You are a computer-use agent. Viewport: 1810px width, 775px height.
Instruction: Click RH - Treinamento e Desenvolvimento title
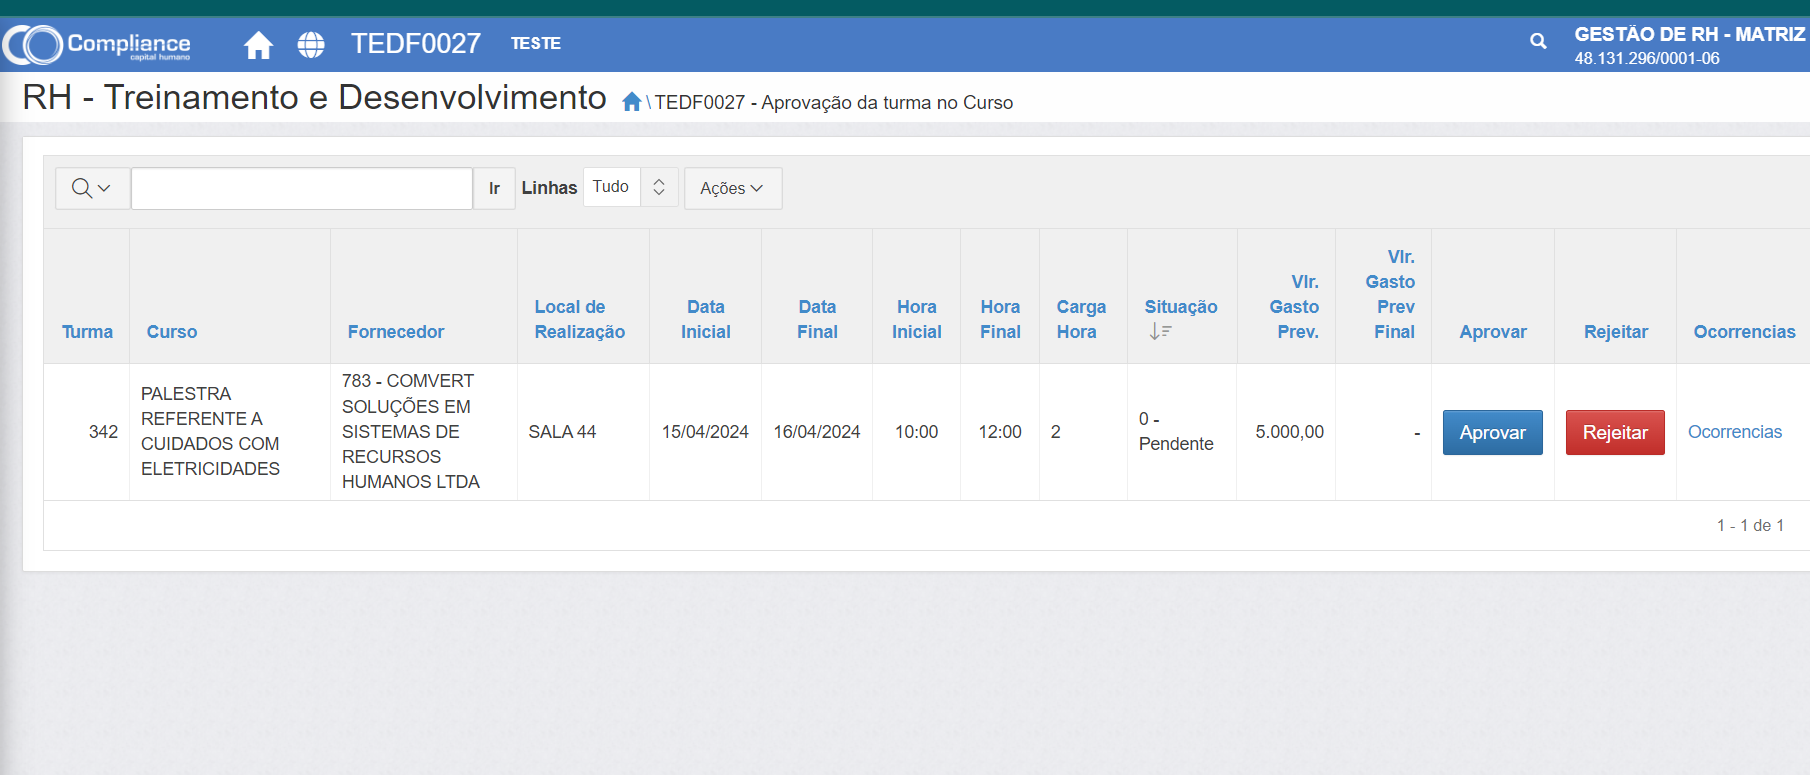(314, 97)
